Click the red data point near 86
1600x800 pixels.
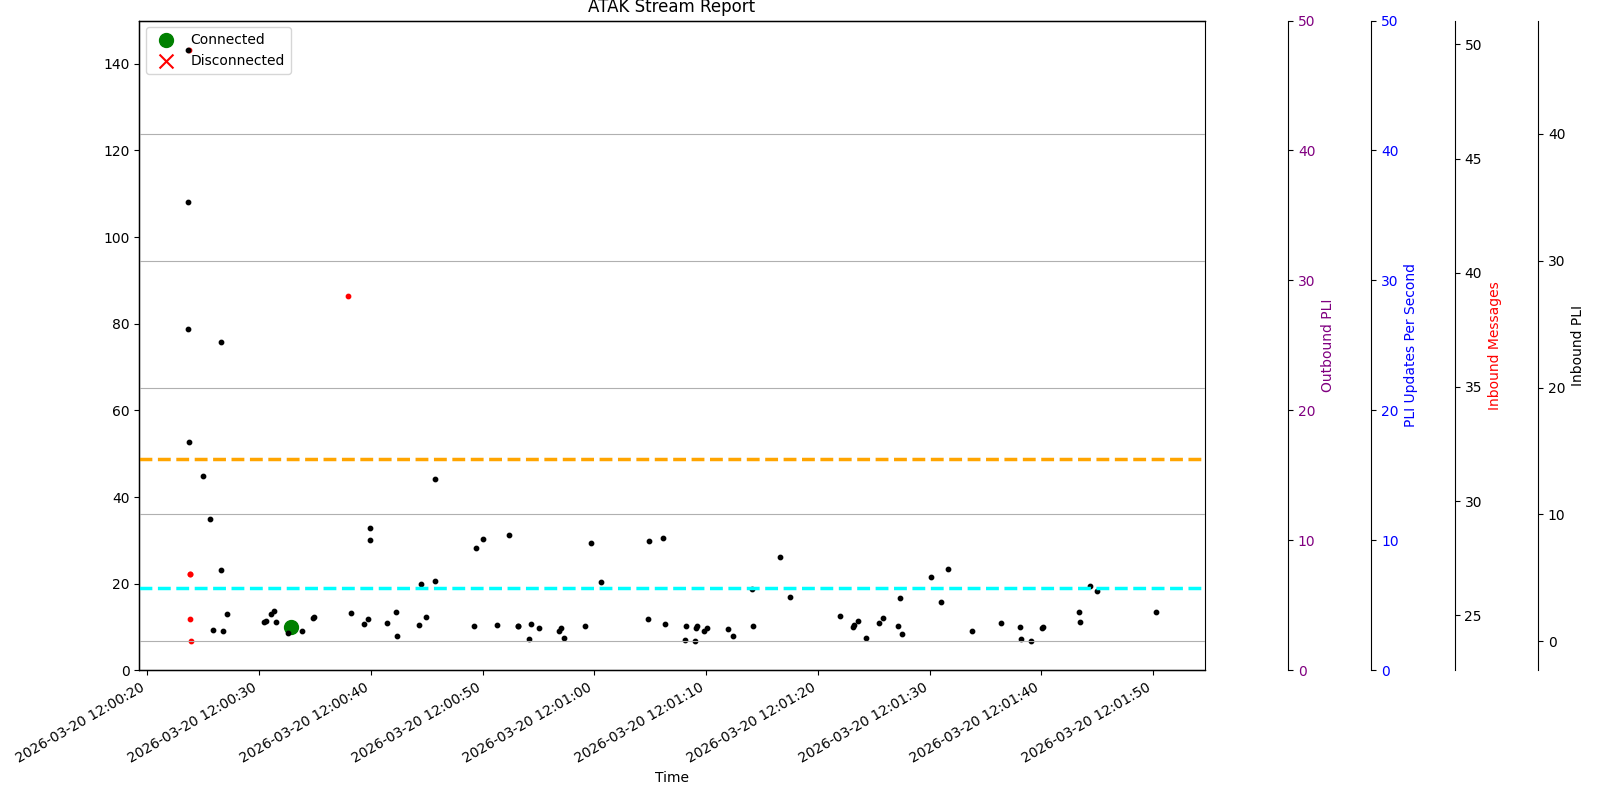(x=348, y=296)
